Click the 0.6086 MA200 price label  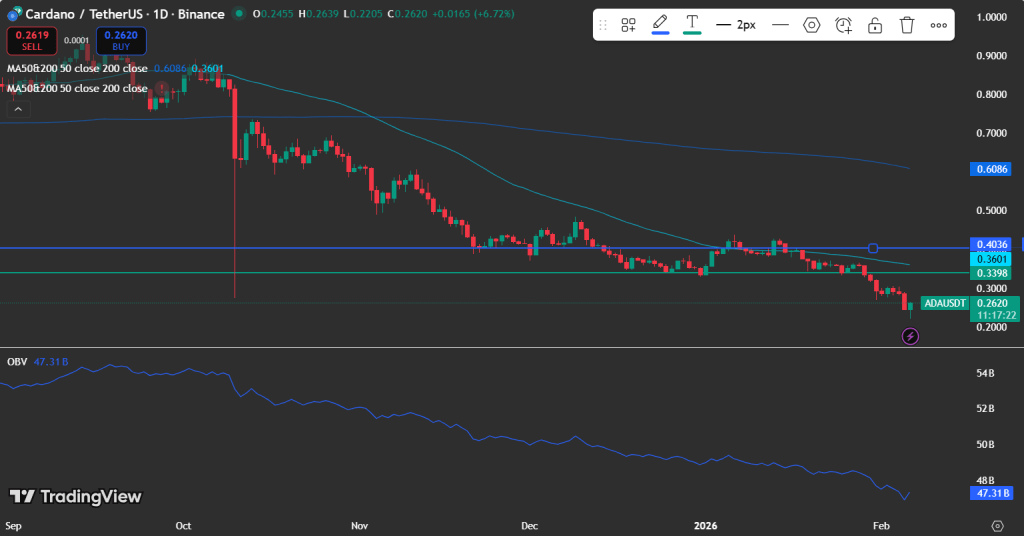[991, 169]
